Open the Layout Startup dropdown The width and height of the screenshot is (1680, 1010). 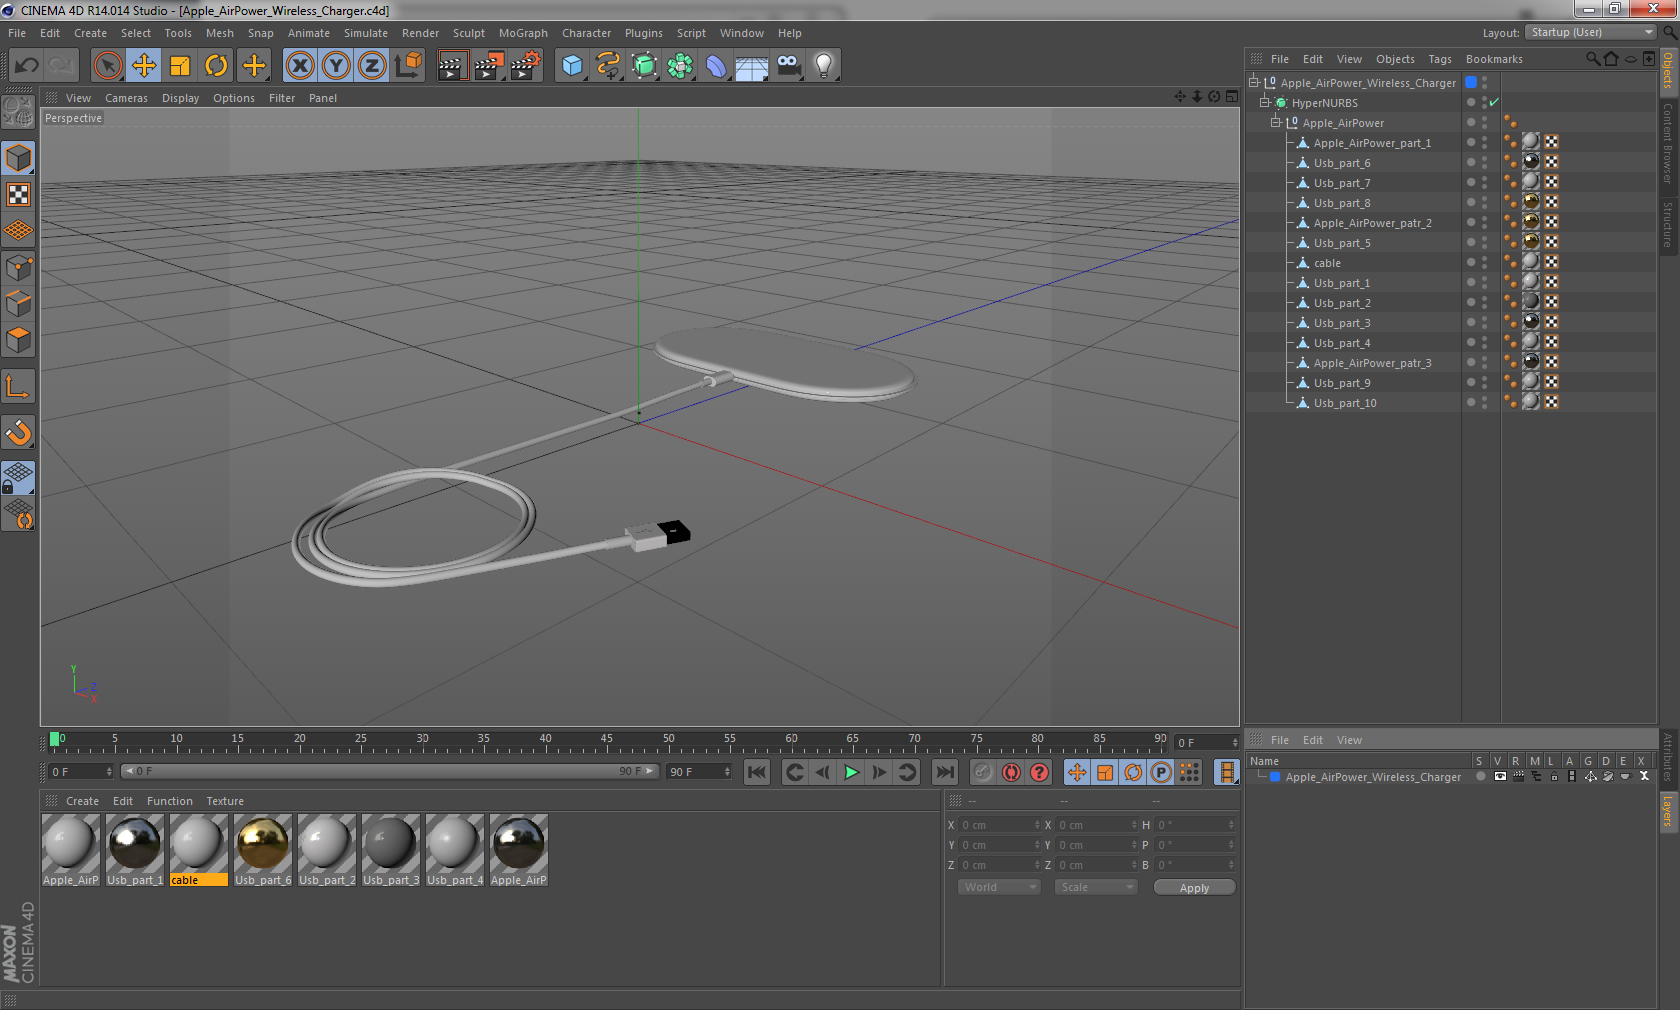(1591, 32)
